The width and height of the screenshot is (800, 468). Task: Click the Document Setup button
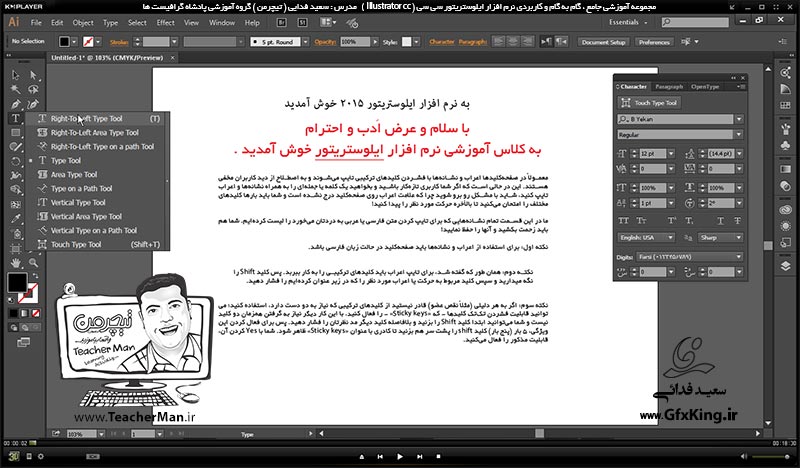click(x=603, y=42)
